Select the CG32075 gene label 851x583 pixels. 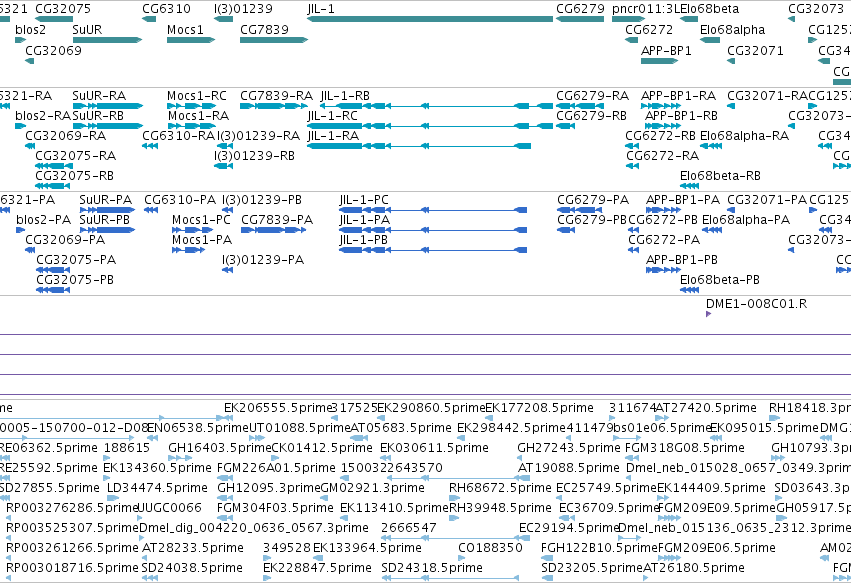tap(63, 9)
